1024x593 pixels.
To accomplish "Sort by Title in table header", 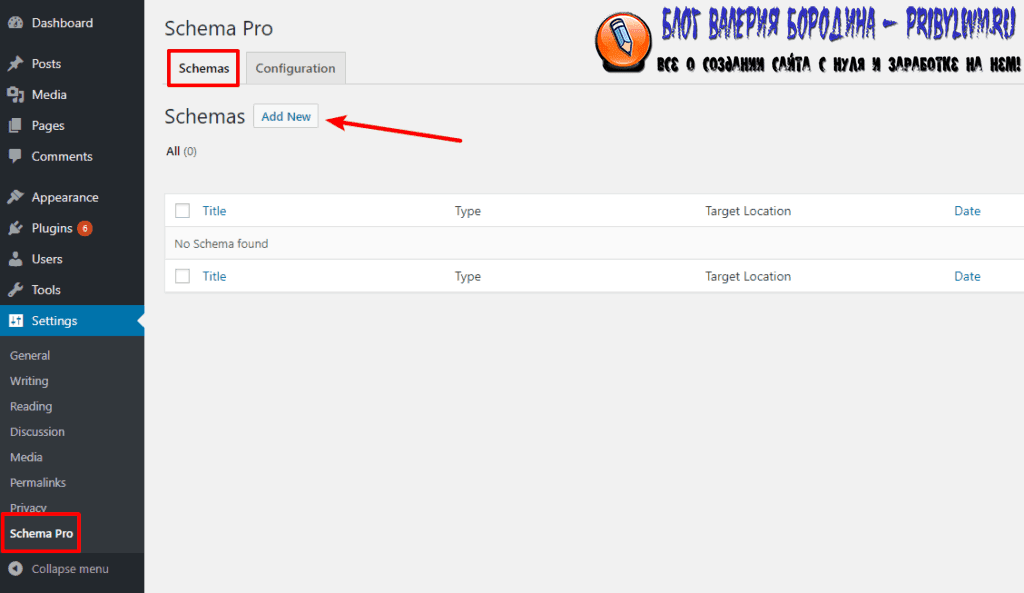I will pyautogui.click(x=214, y=211).
